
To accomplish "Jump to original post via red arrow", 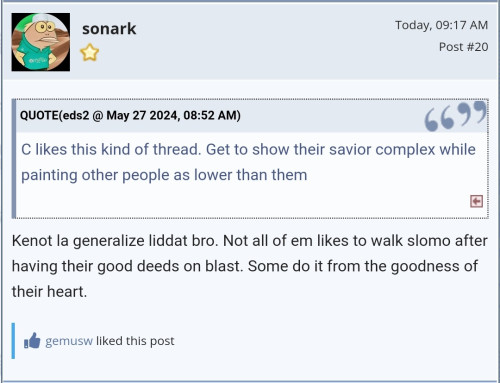I will click(476, 201).
